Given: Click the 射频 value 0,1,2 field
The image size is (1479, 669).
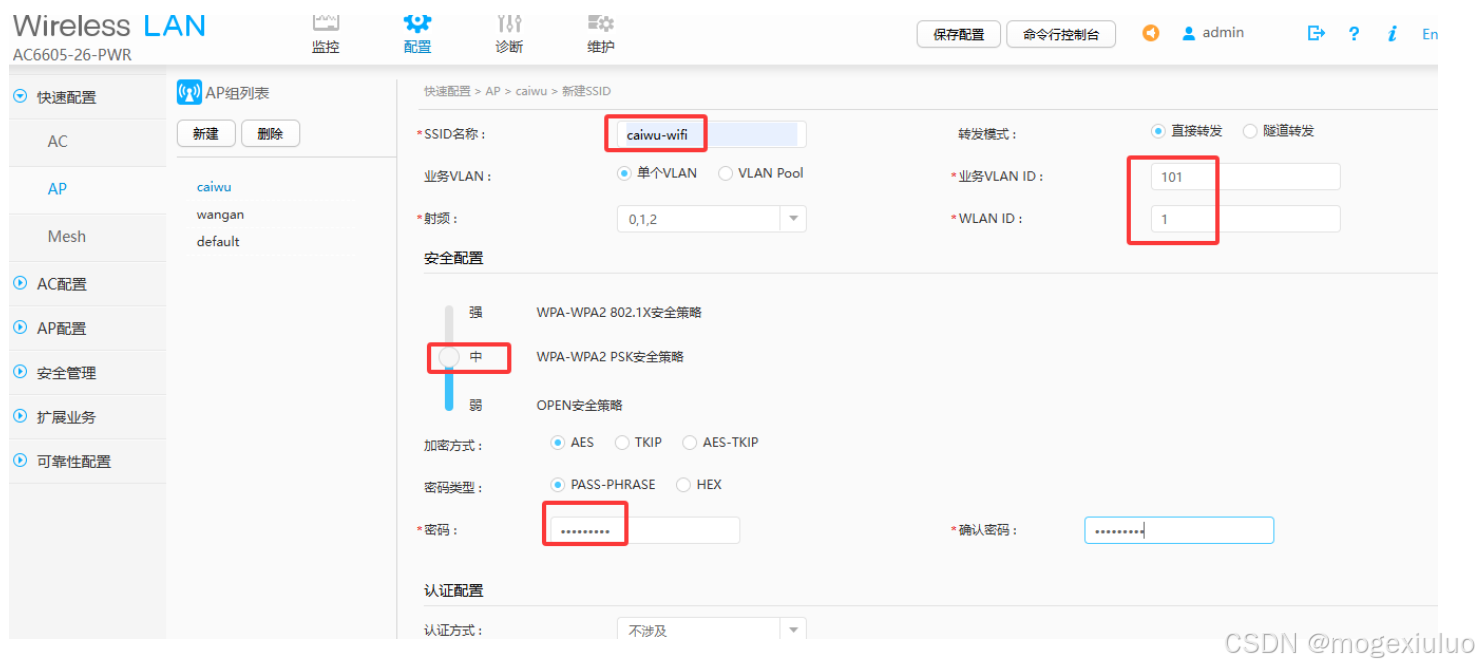Looking at the screenshot, I should point(699,219).
